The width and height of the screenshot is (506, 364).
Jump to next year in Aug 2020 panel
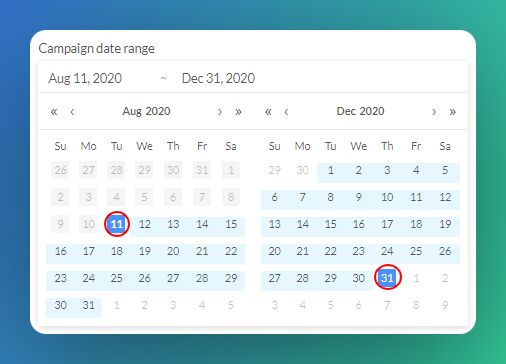tap(238, 112)
